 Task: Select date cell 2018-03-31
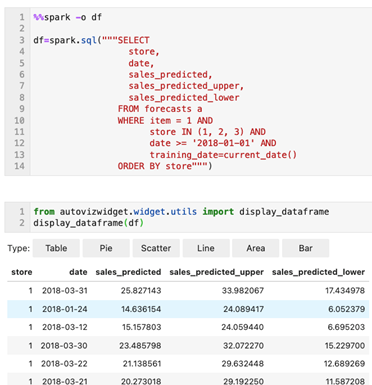(x=65, y=291)
